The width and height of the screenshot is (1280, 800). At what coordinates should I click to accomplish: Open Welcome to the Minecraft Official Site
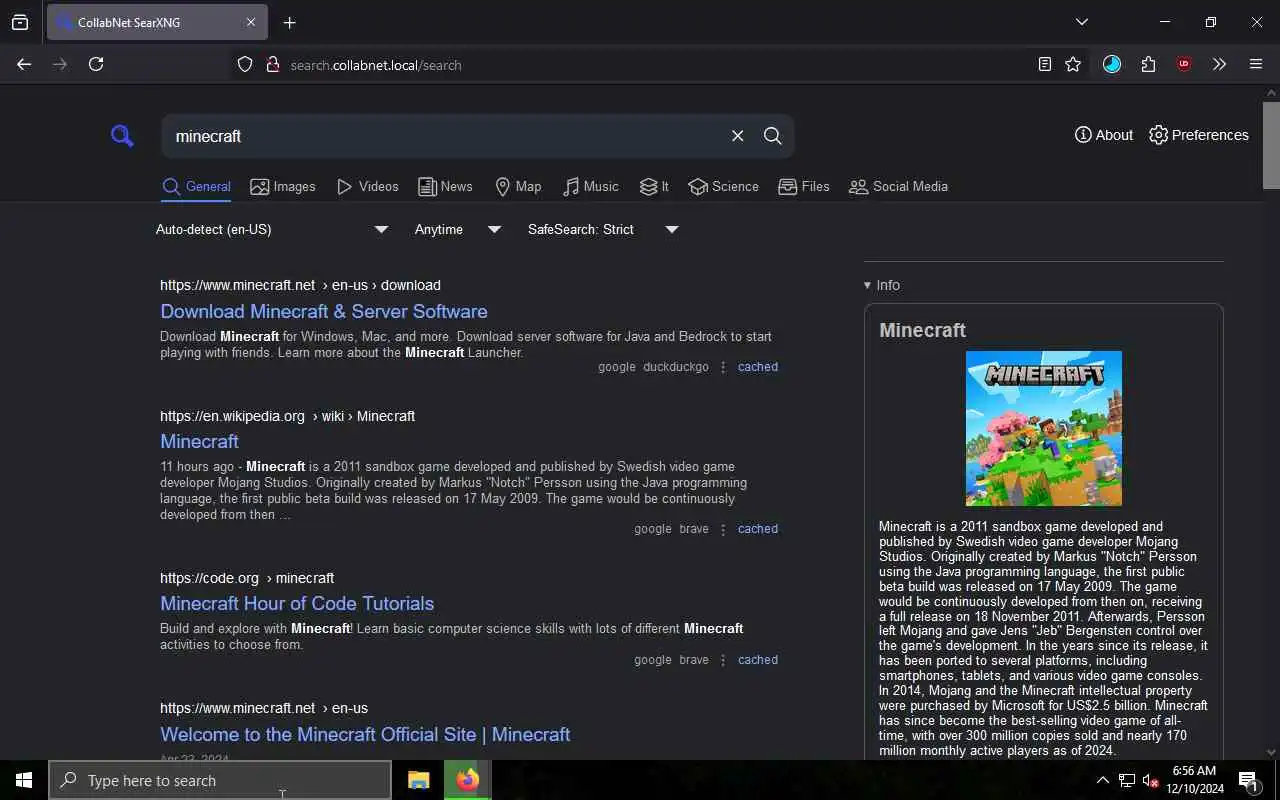point(365,734)
